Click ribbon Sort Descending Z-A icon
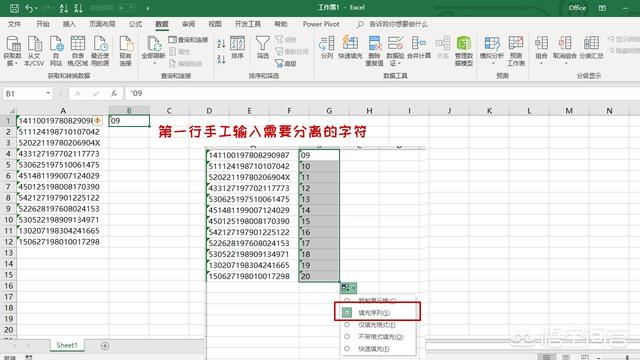The height and width of the screenshot is (360, 640). tap(221, 59)
